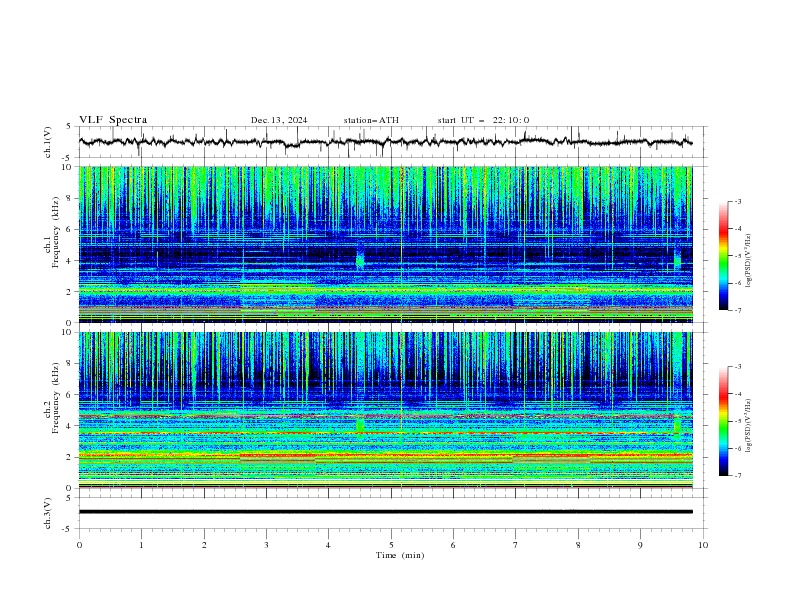792x612 pixels.
Task: Click the 'ch.1(V)' axis label
Action: tap(48, 142)
